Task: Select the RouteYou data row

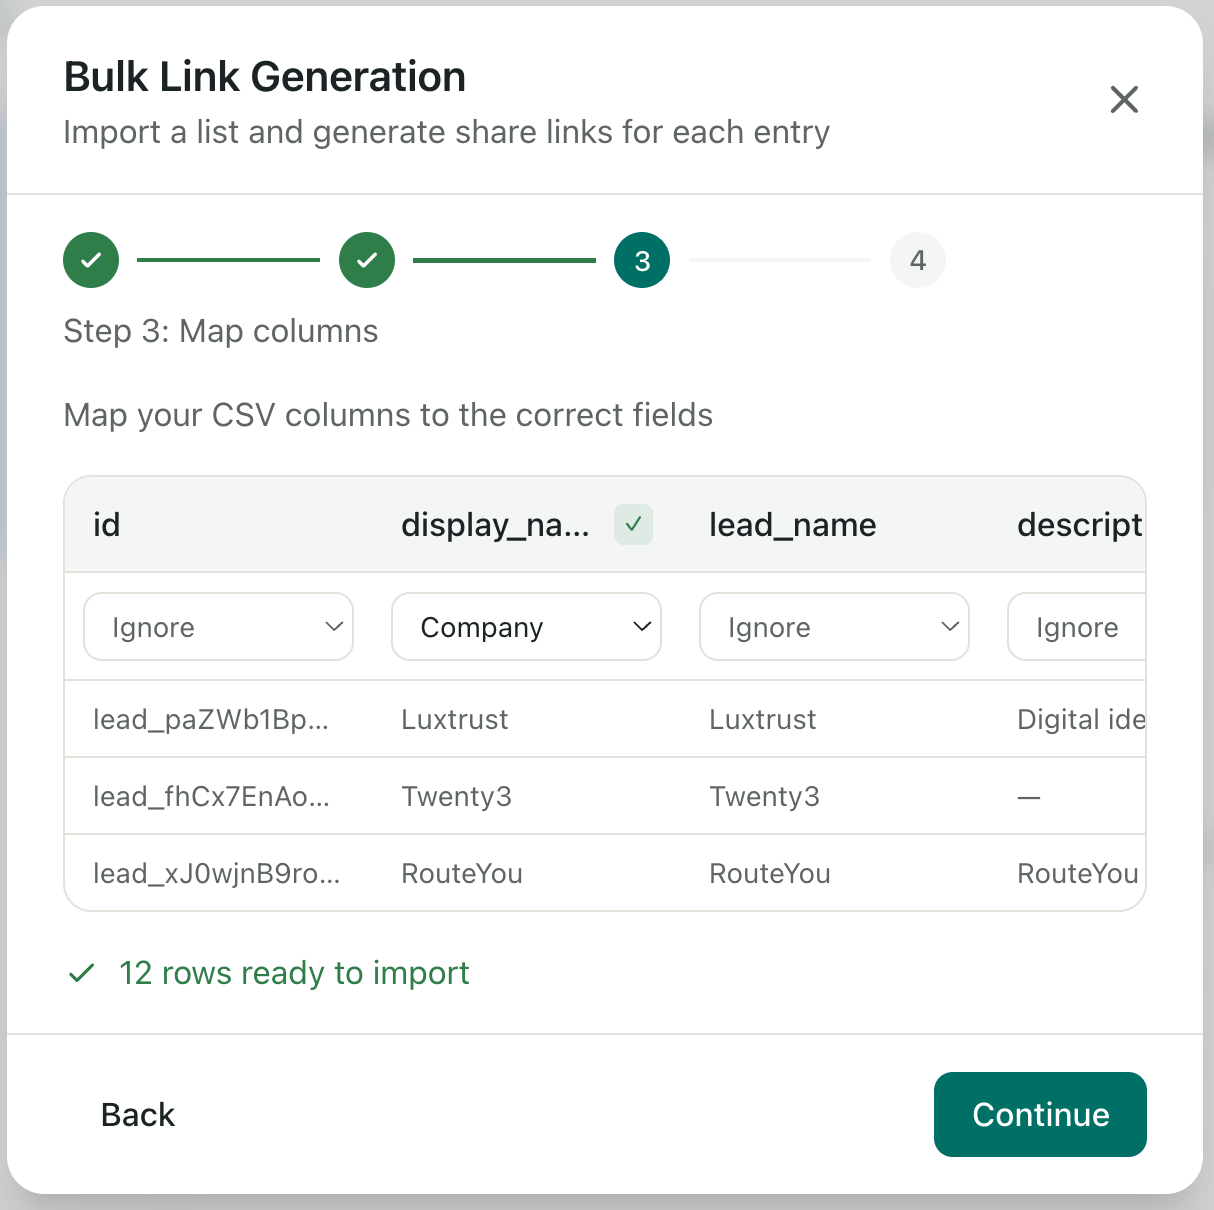Action: pyautogui.click(x=461, y=873)
